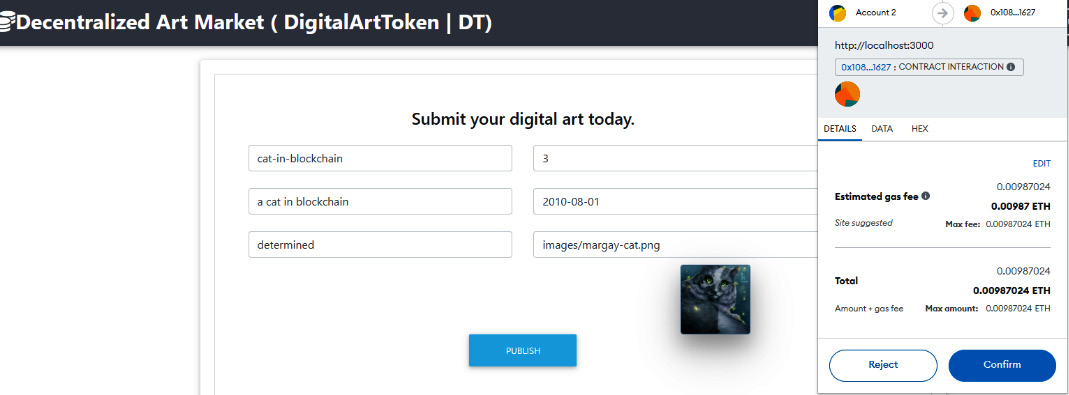Select the DETAILS tab
Image resolution: width=1069 pixels, height=395 pixels.
839,128
